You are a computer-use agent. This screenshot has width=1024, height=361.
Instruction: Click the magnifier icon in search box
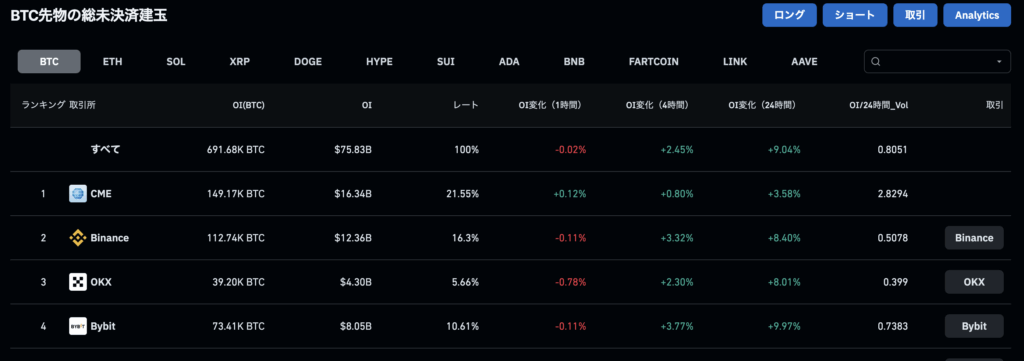pyautogui.click(x=876, y=62)
